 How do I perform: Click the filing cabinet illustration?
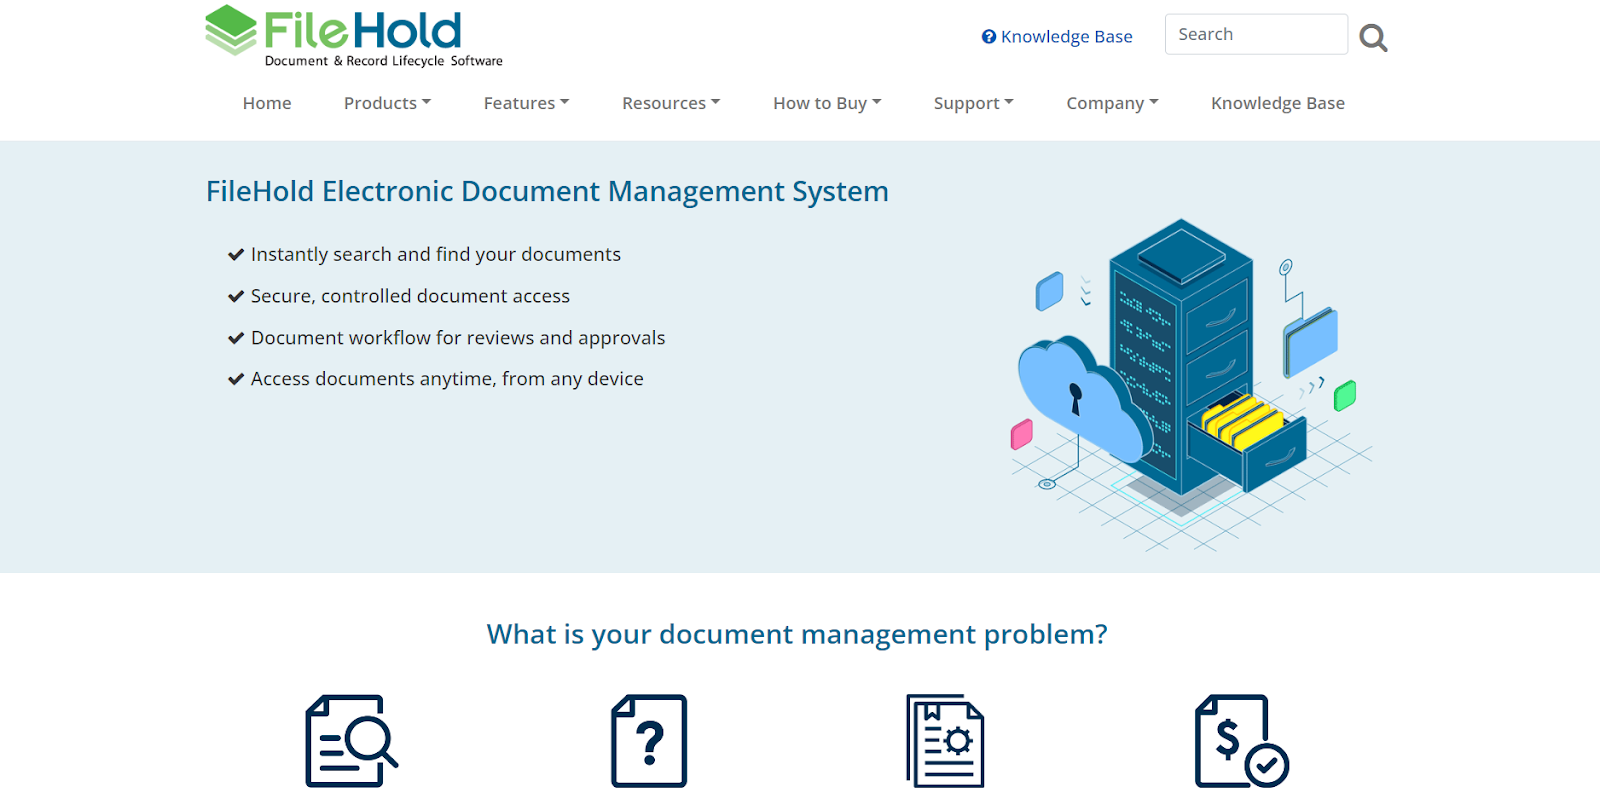coord(1190,385)
